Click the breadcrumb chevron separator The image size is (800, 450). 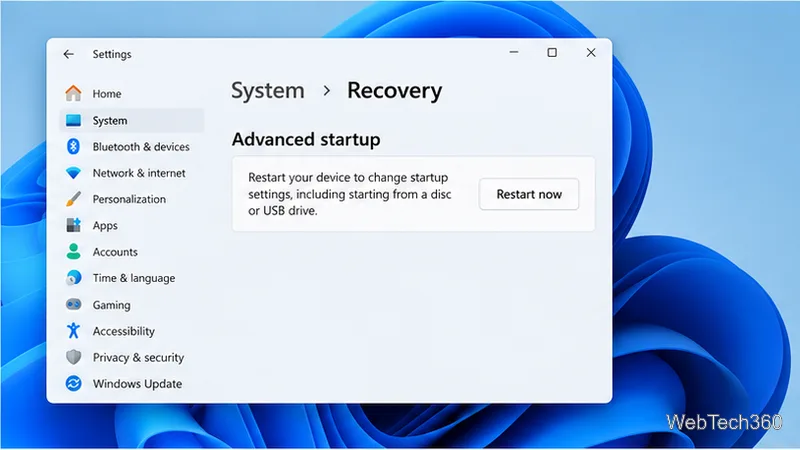(327, 91)
